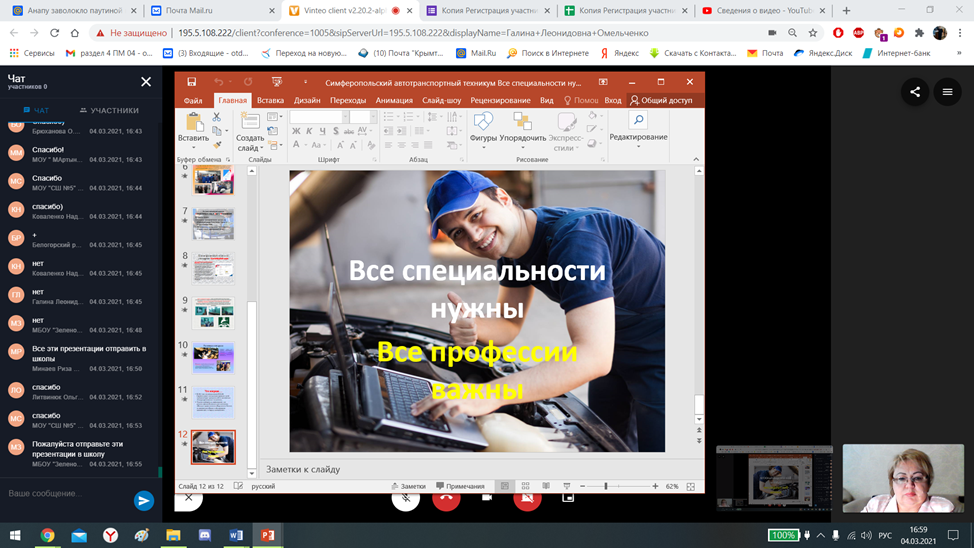The width and height of the screenshot is (974, 548).
Task: Fit slide to window icon
Action: point(691,486)
